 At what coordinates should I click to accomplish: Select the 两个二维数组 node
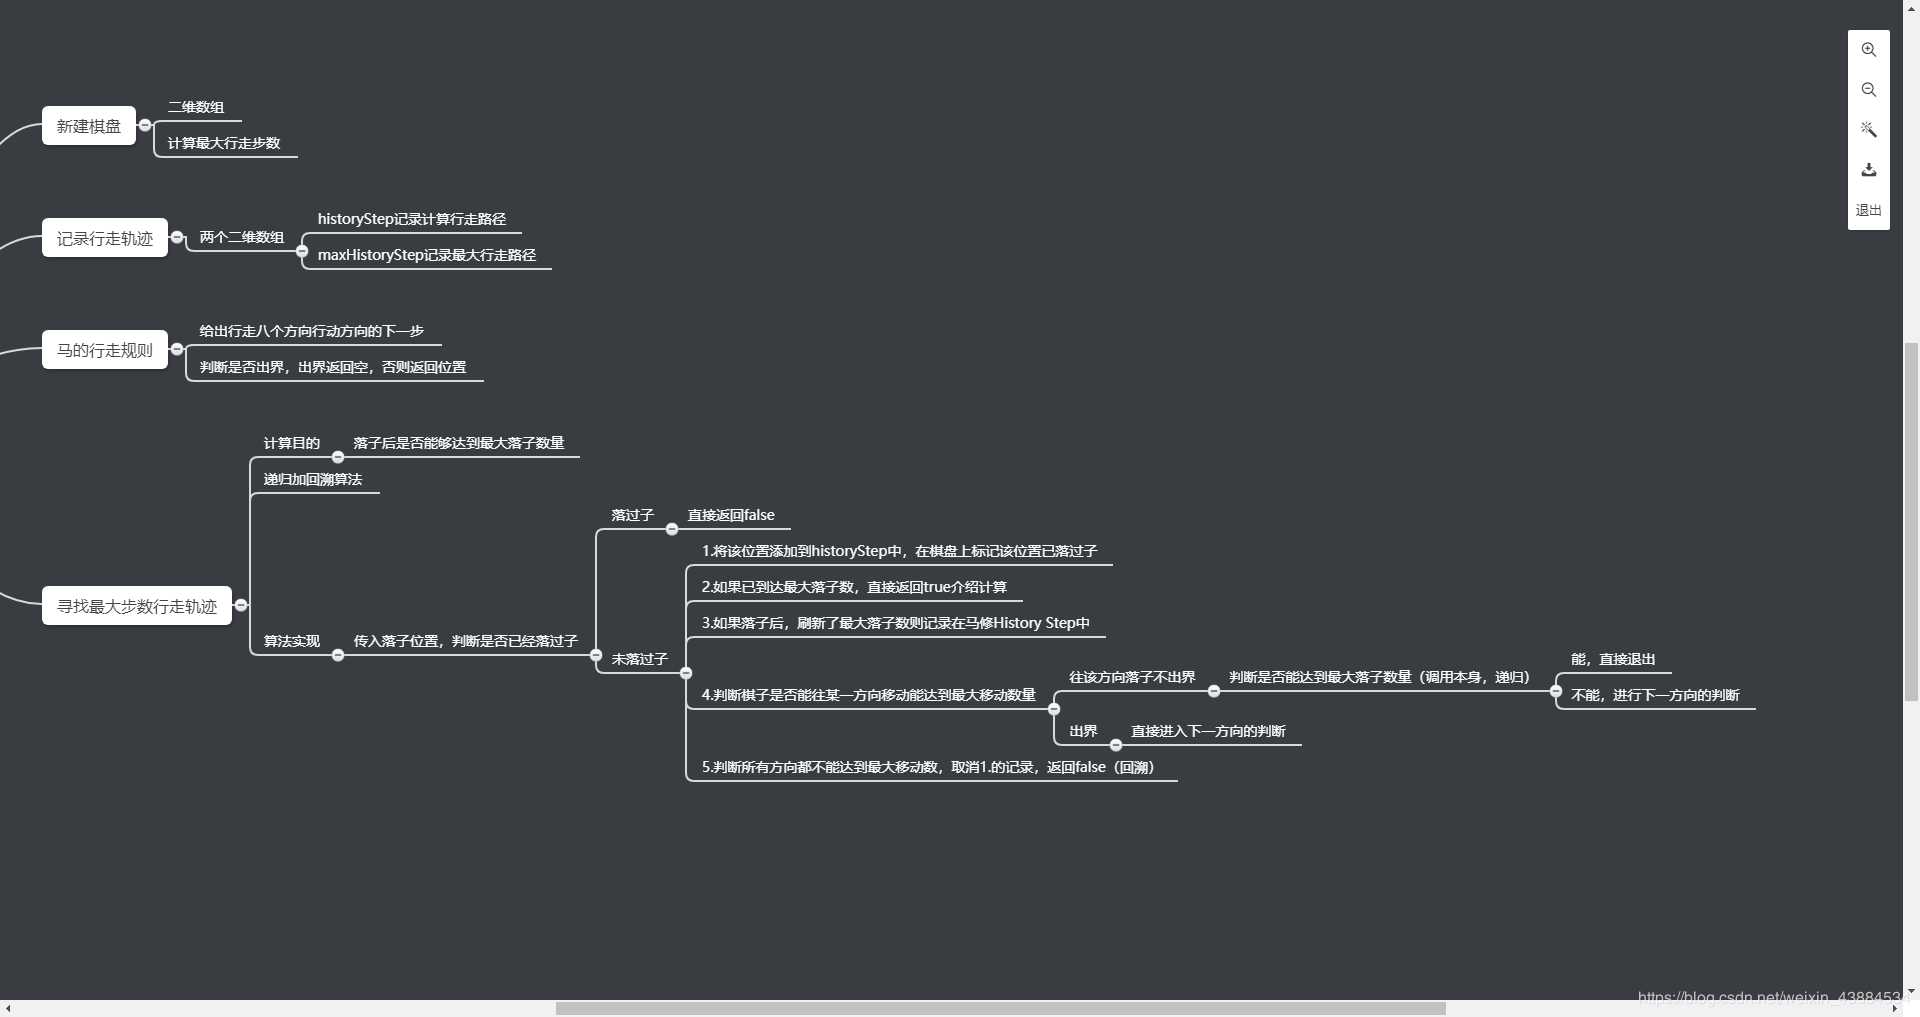point(242,237)
